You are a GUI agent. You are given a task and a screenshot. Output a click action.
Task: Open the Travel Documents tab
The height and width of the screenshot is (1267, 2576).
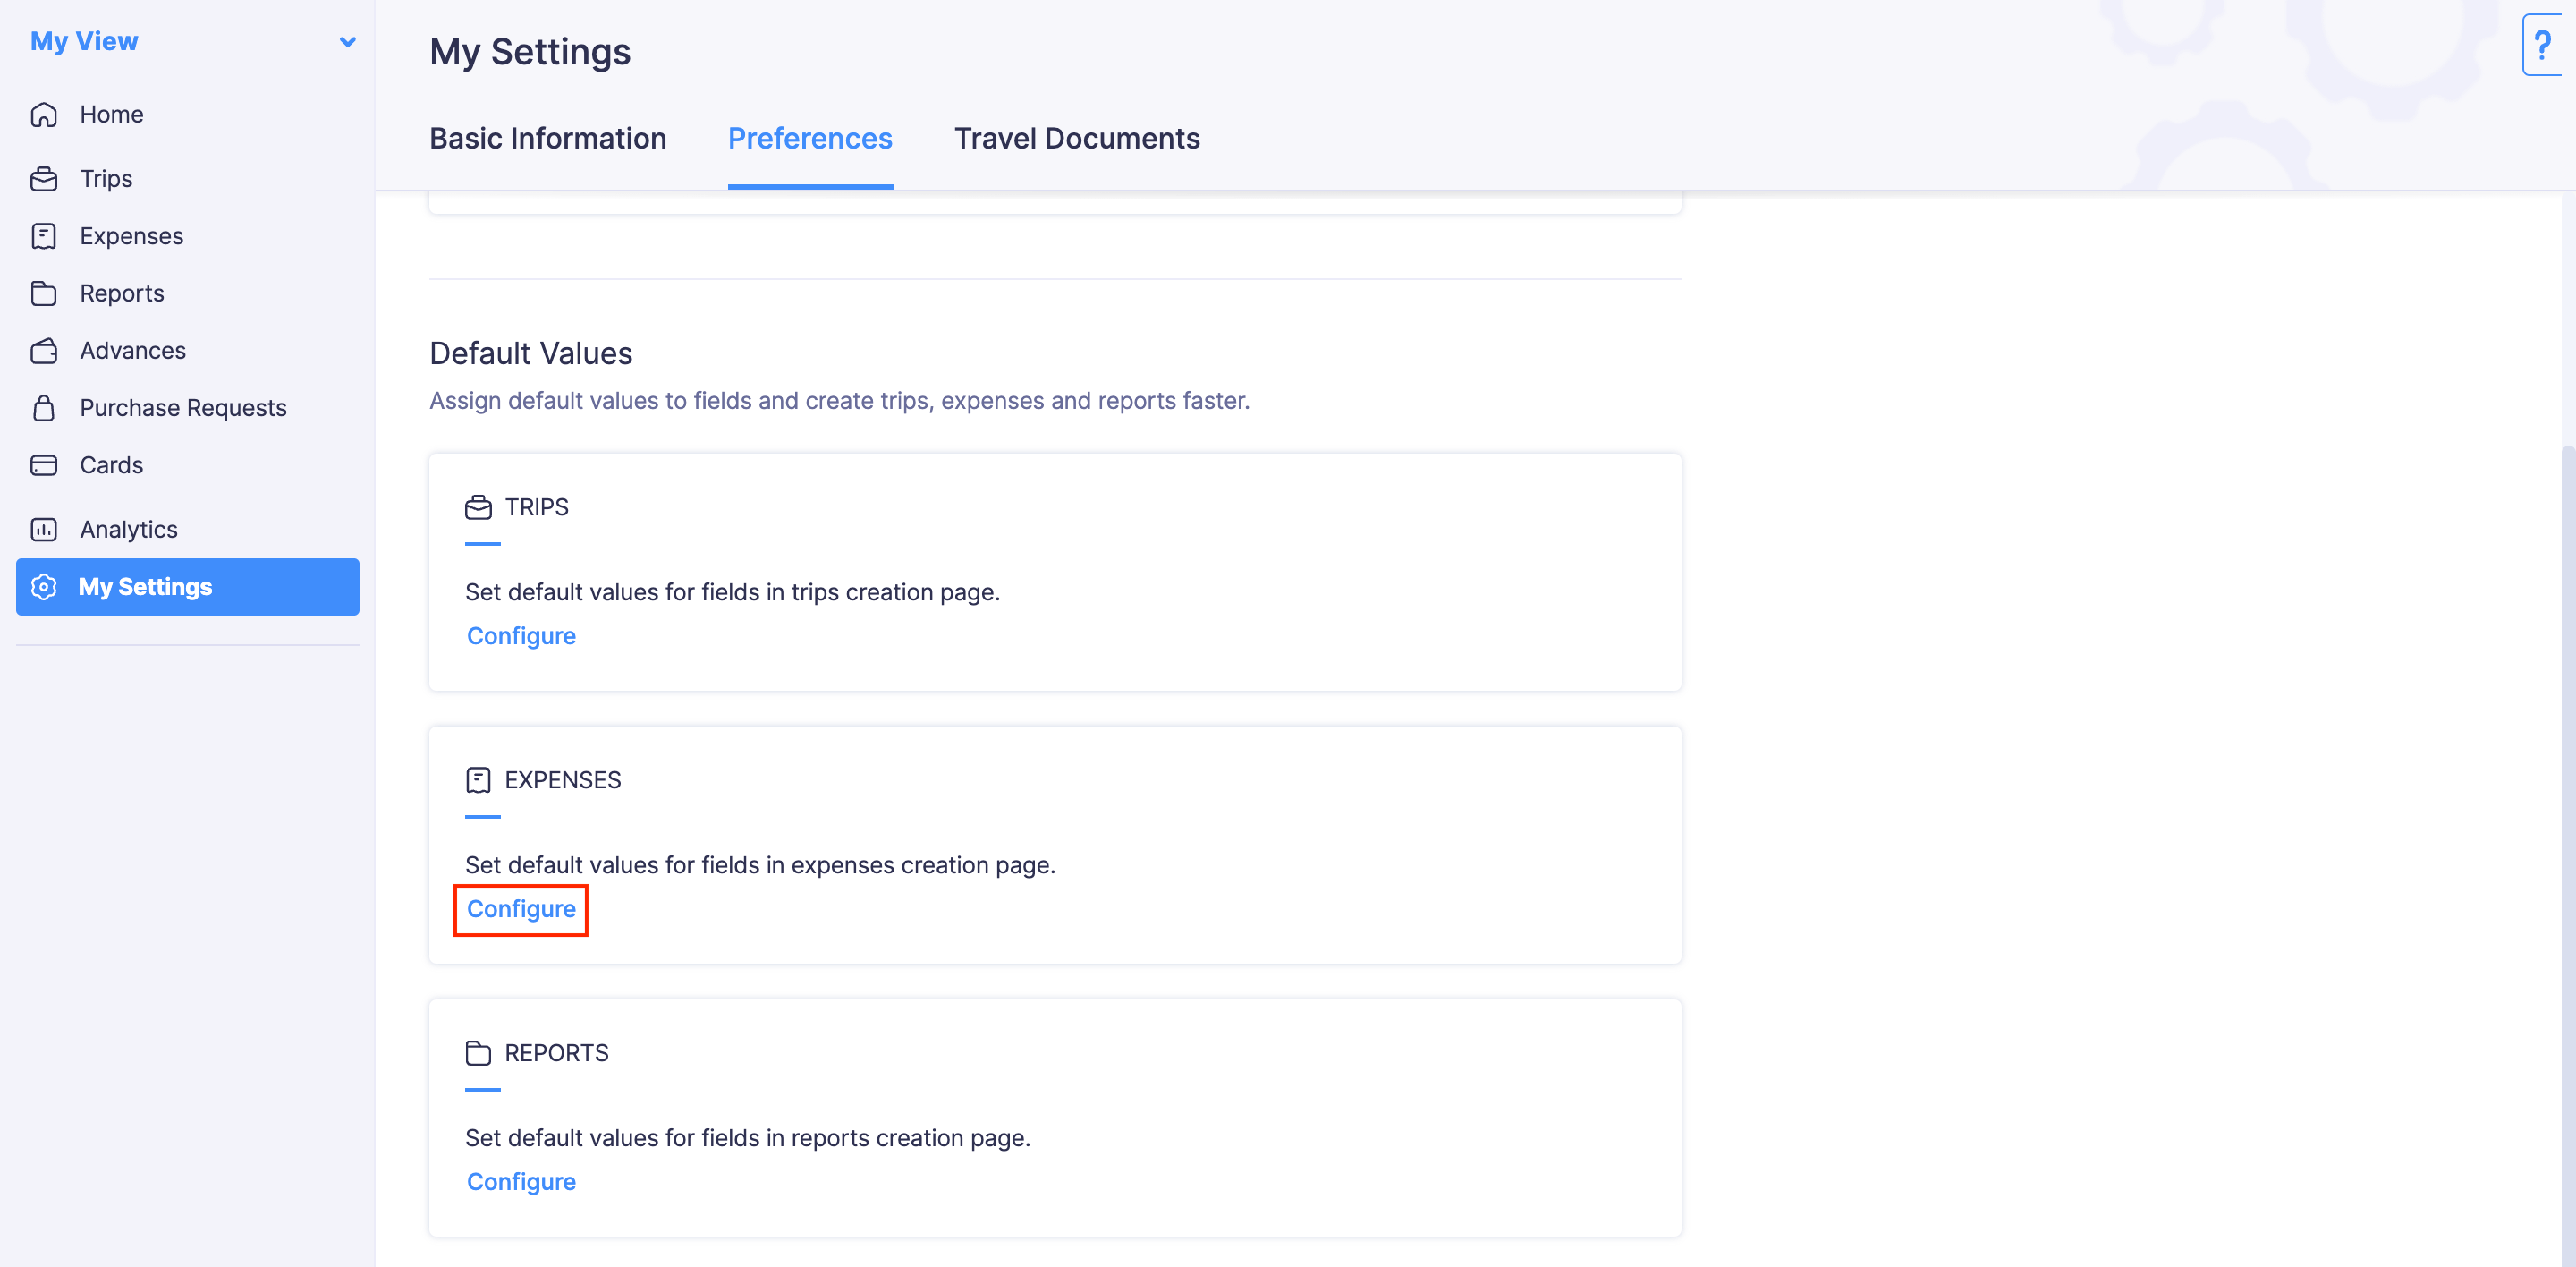[1077, 138]
